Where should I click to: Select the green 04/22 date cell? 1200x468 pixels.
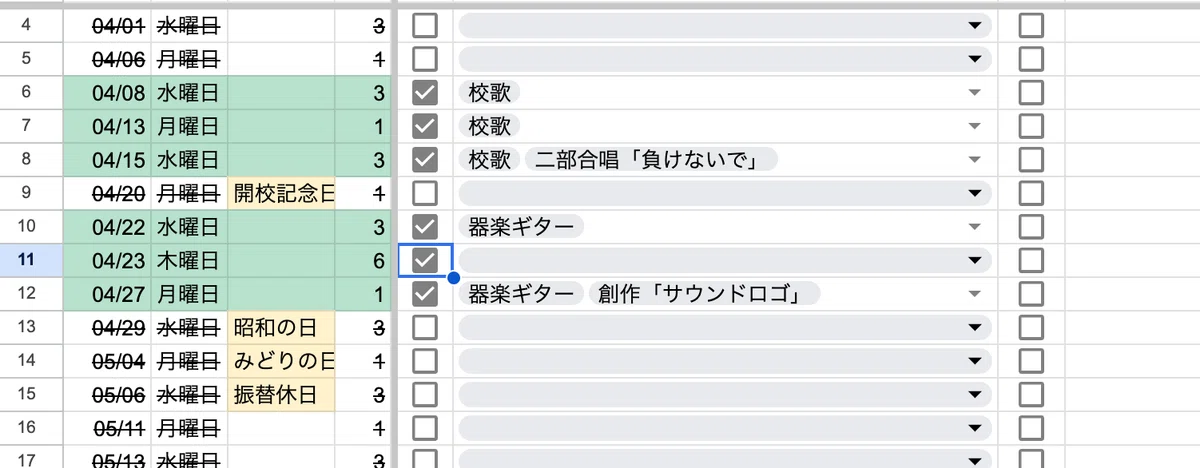click(107, 227)
